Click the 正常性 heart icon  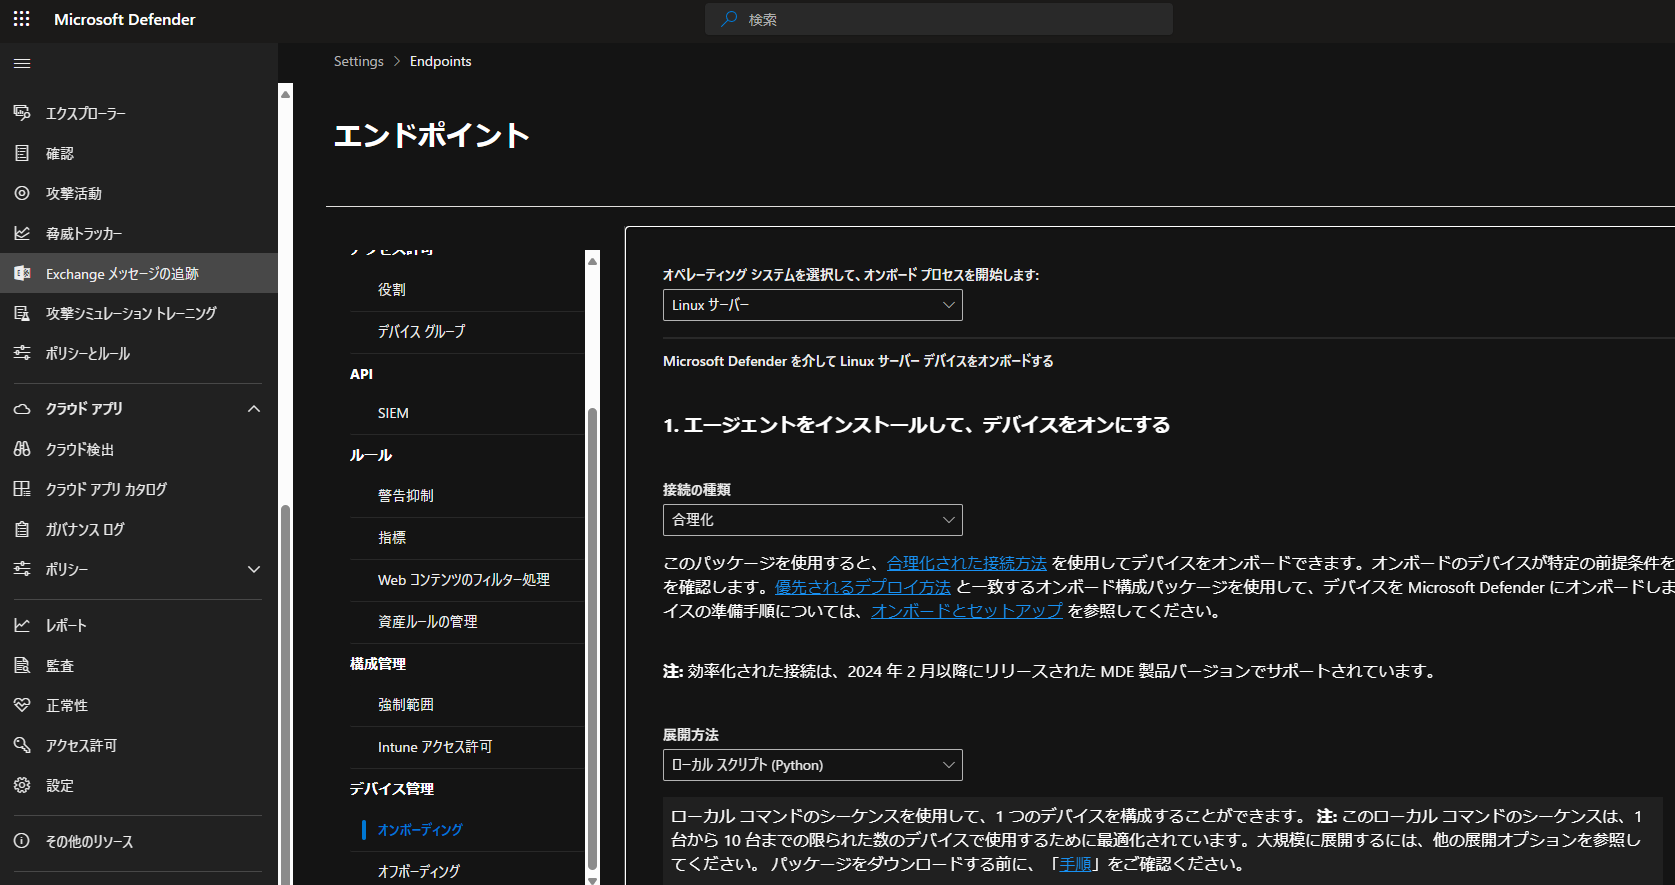[22, 705]
